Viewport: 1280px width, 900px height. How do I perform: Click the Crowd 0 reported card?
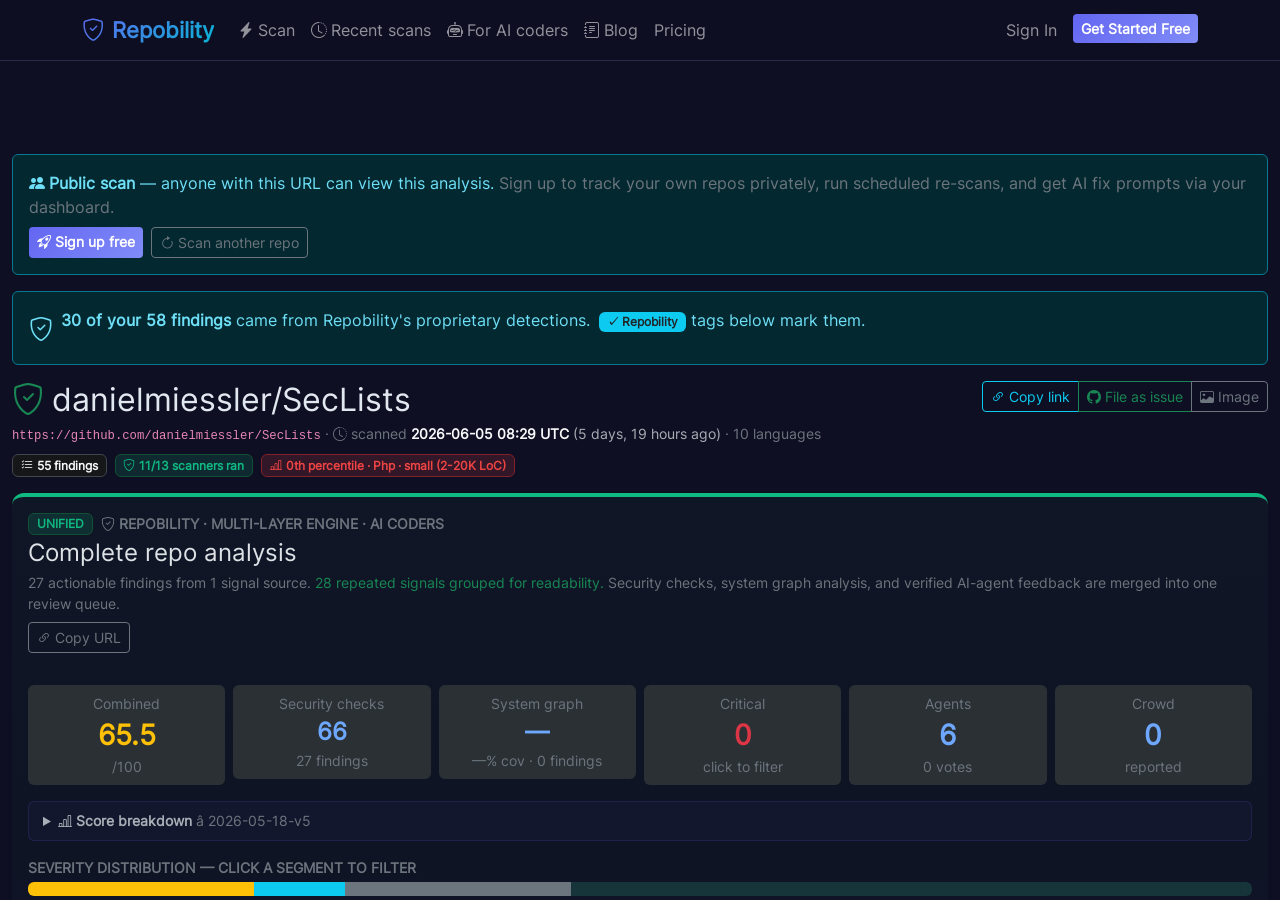point(1153,735)
